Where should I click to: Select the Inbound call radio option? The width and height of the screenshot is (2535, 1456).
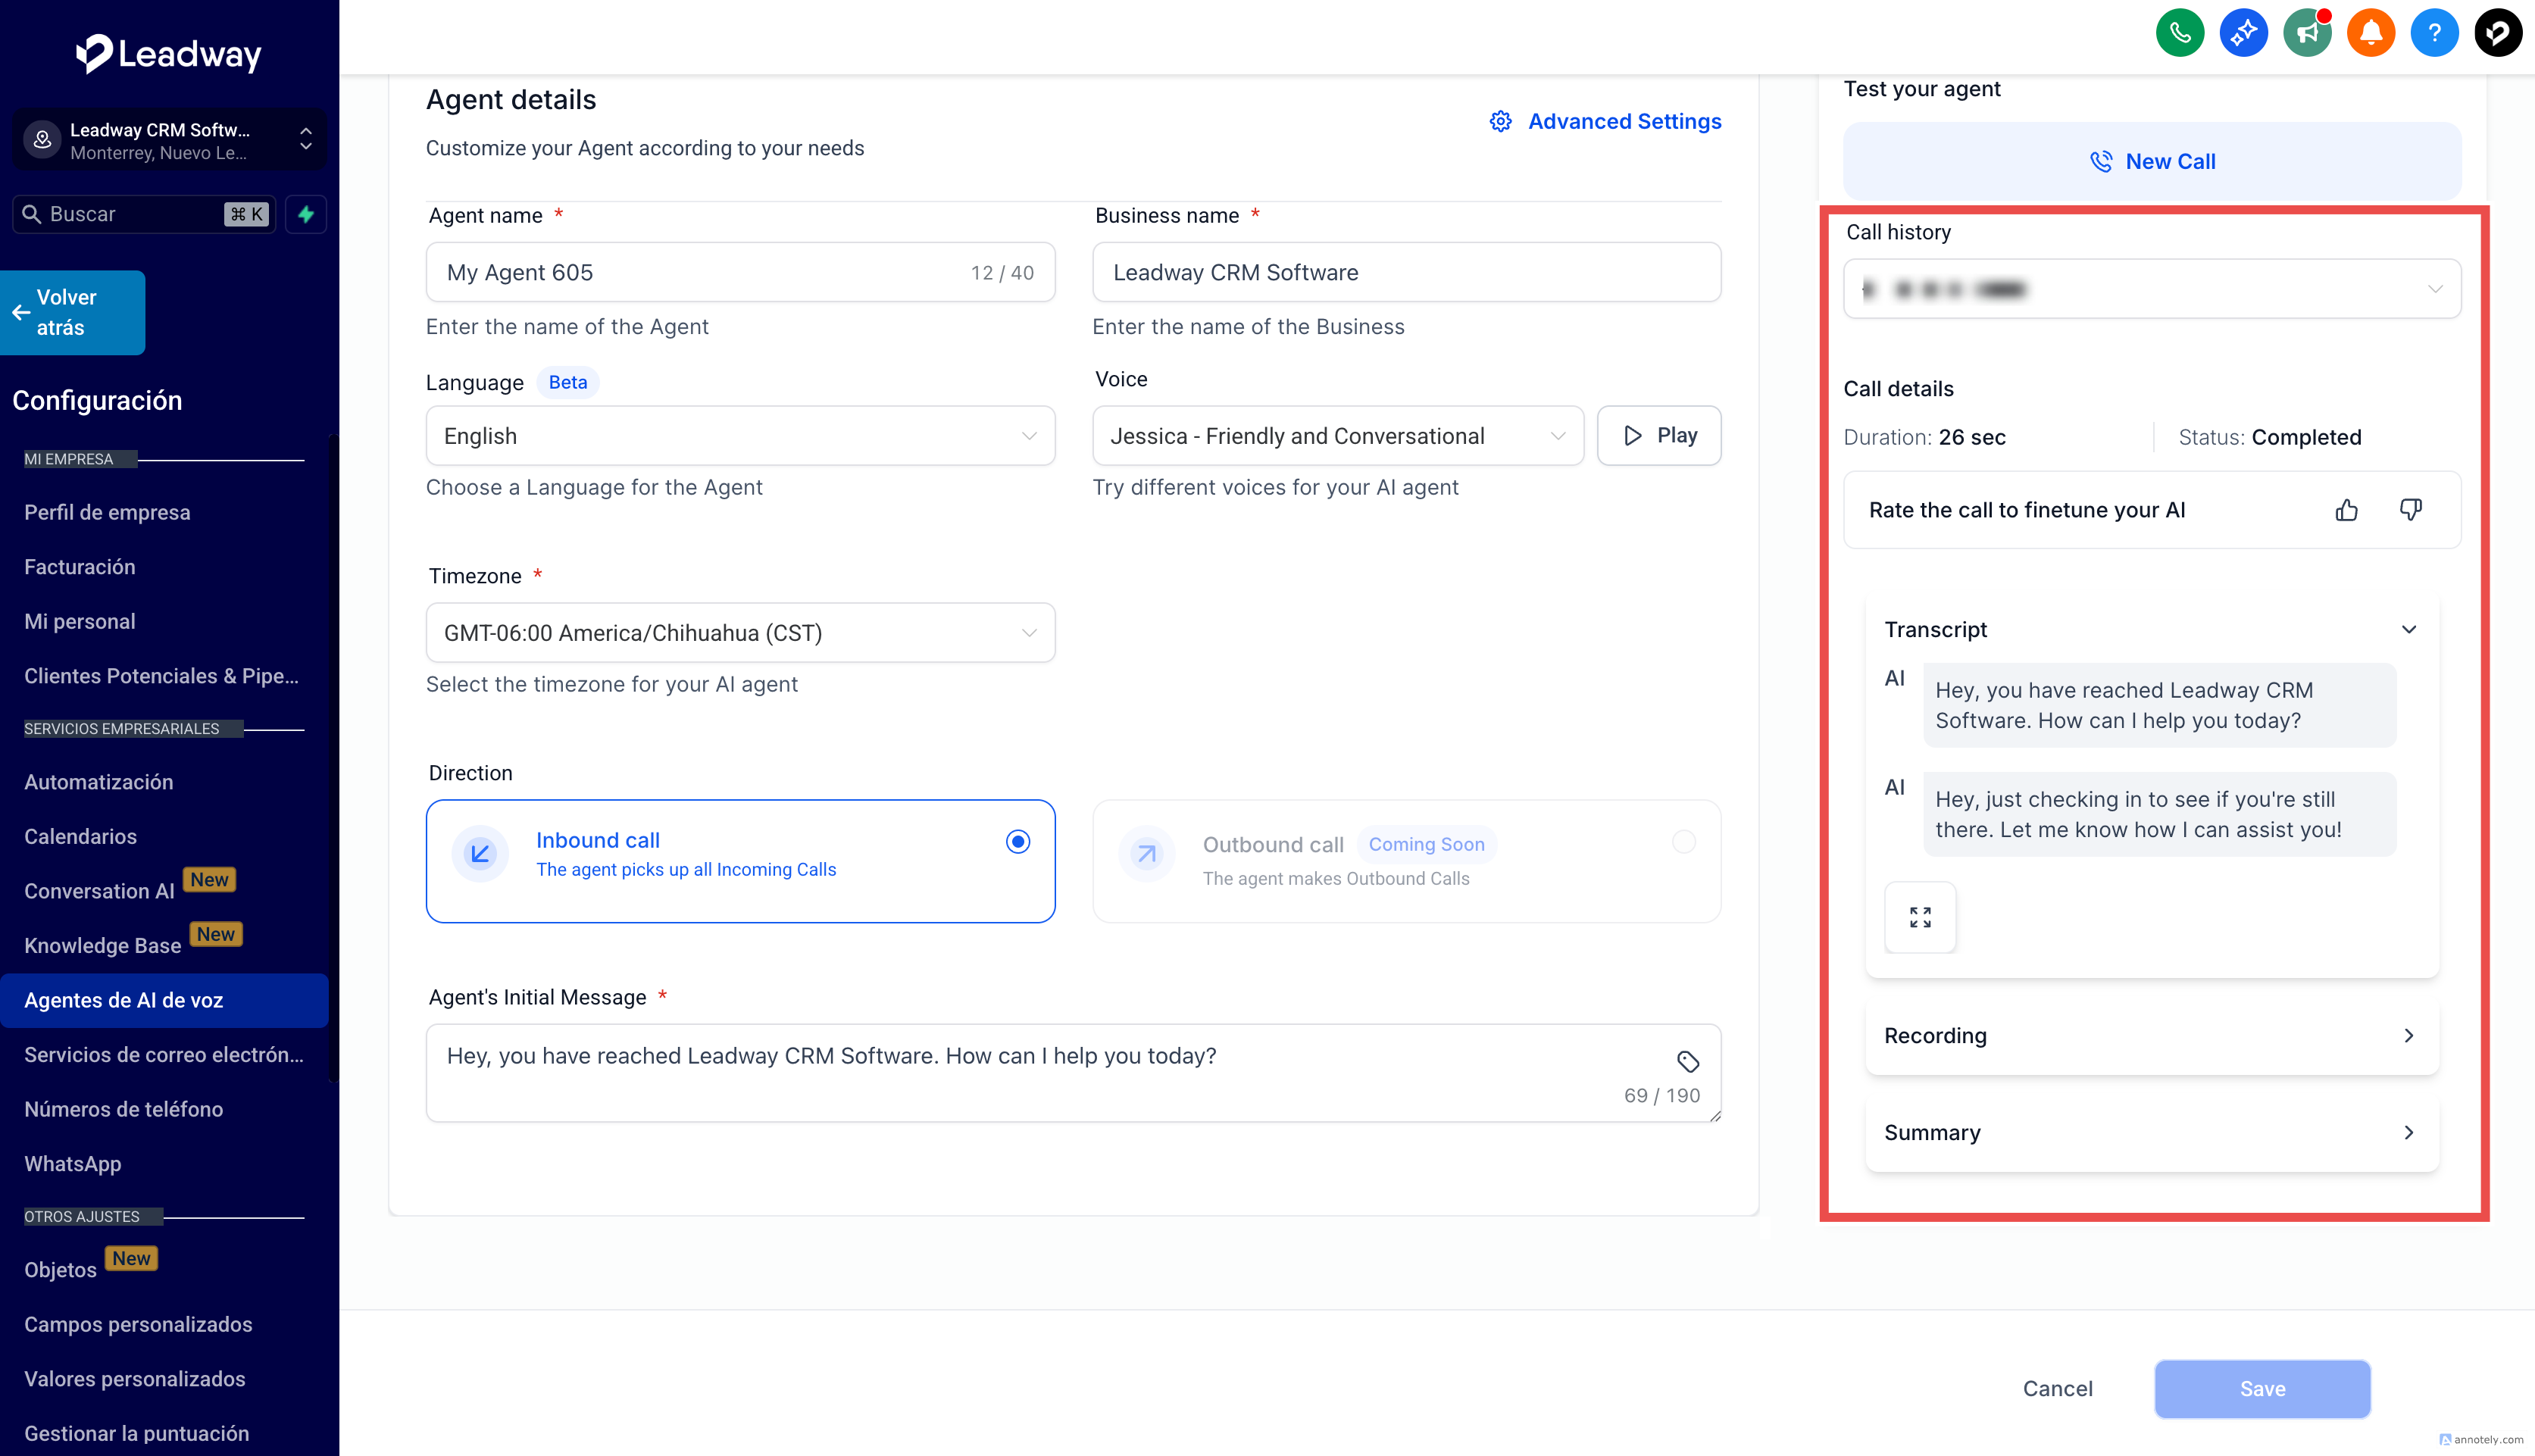click(x=1017, y=842)
